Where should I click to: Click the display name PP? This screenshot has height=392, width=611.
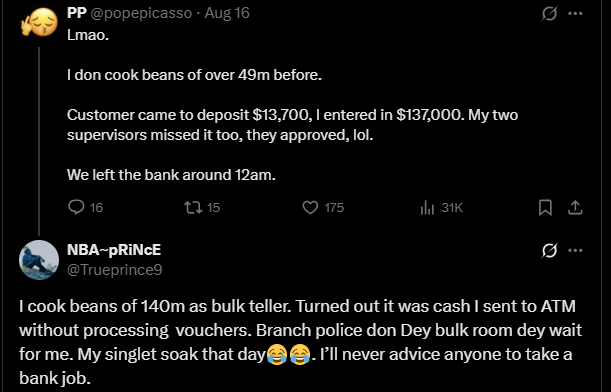click(77, 12)
